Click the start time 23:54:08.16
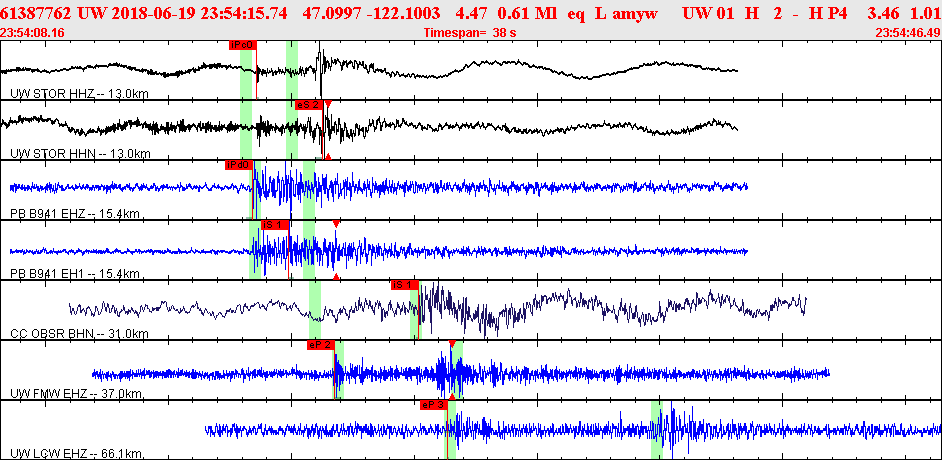The height and width of the screenshot is (460, 942). [x=33, y=32]
